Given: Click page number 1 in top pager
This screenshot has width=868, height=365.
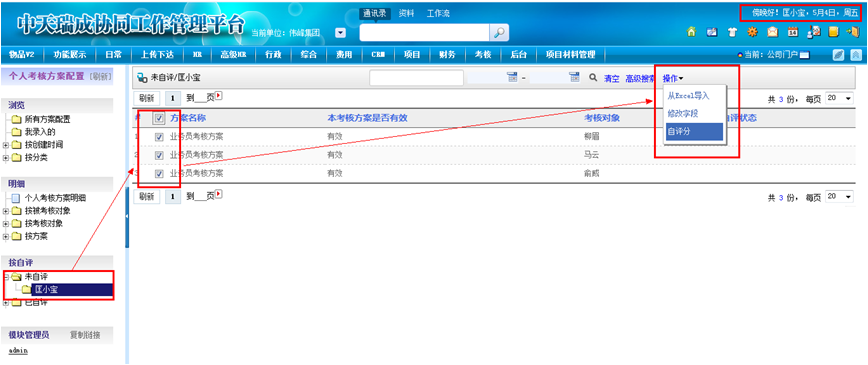Looking at the screenshot, I should point(173,98).
